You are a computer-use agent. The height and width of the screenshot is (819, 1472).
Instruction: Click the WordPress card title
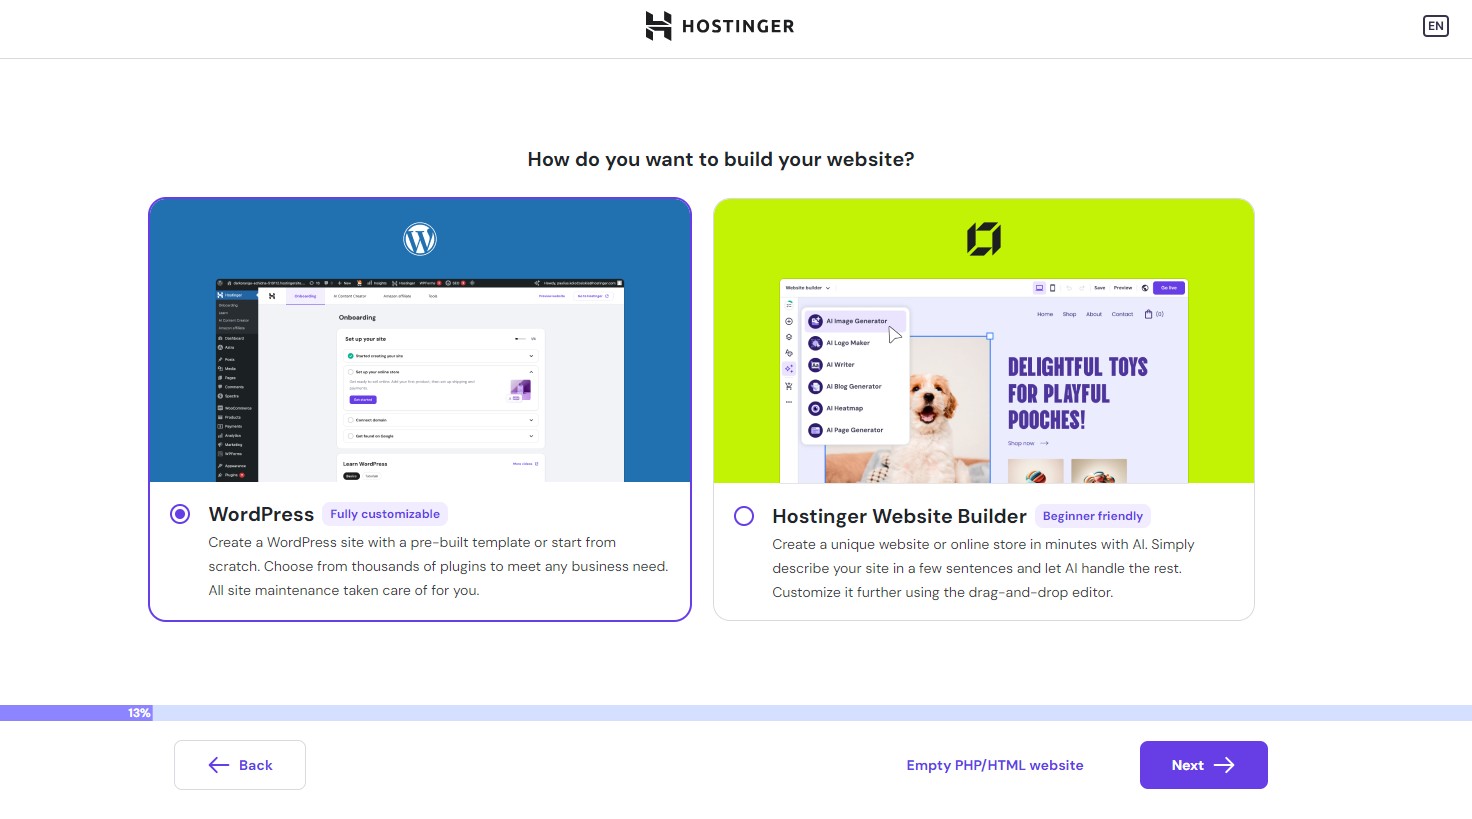tap(261, 514)
